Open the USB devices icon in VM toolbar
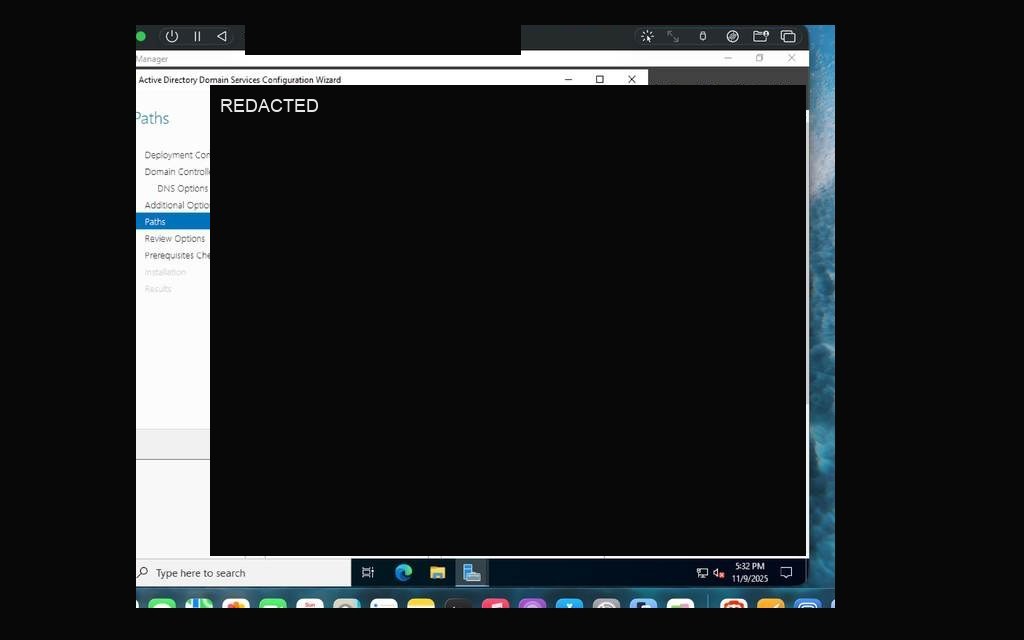The image size is (1024, 640). coord(703,37)
